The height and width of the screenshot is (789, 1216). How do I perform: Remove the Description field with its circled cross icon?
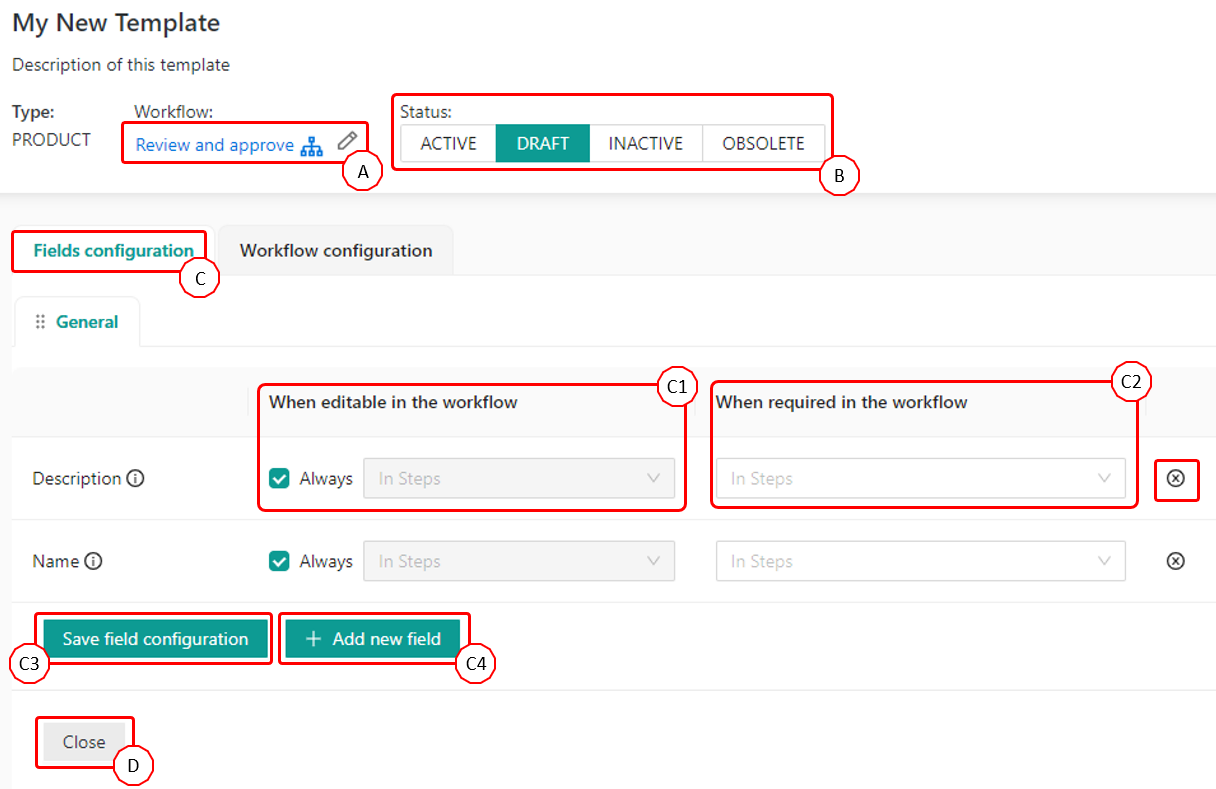(x=1176, y=480)
